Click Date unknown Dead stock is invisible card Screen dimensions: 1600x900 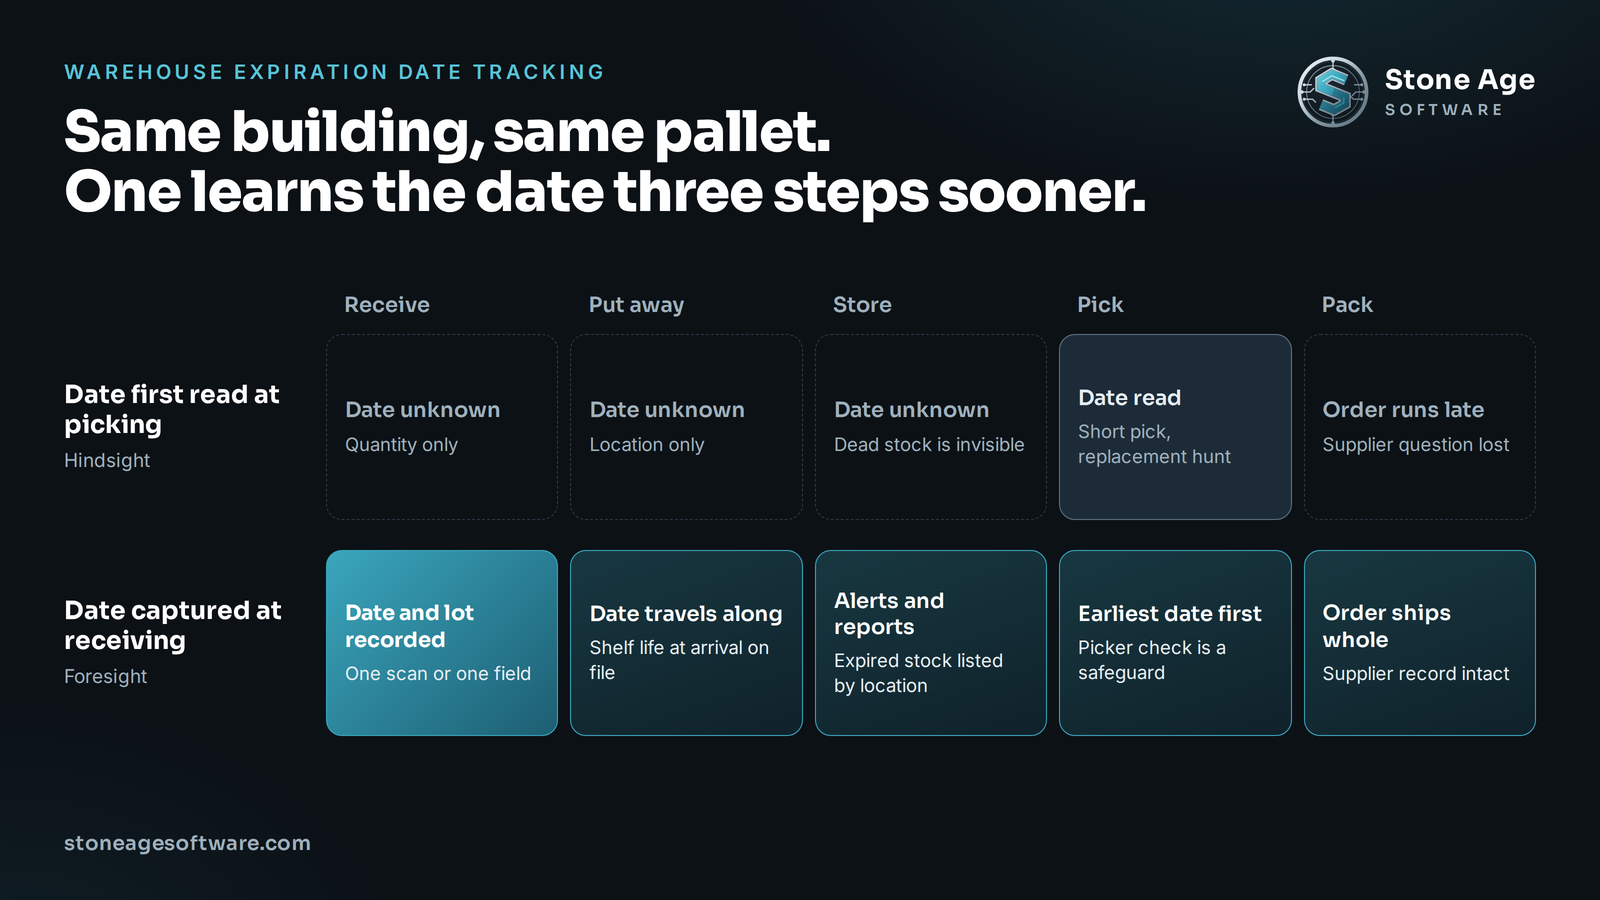931,427
